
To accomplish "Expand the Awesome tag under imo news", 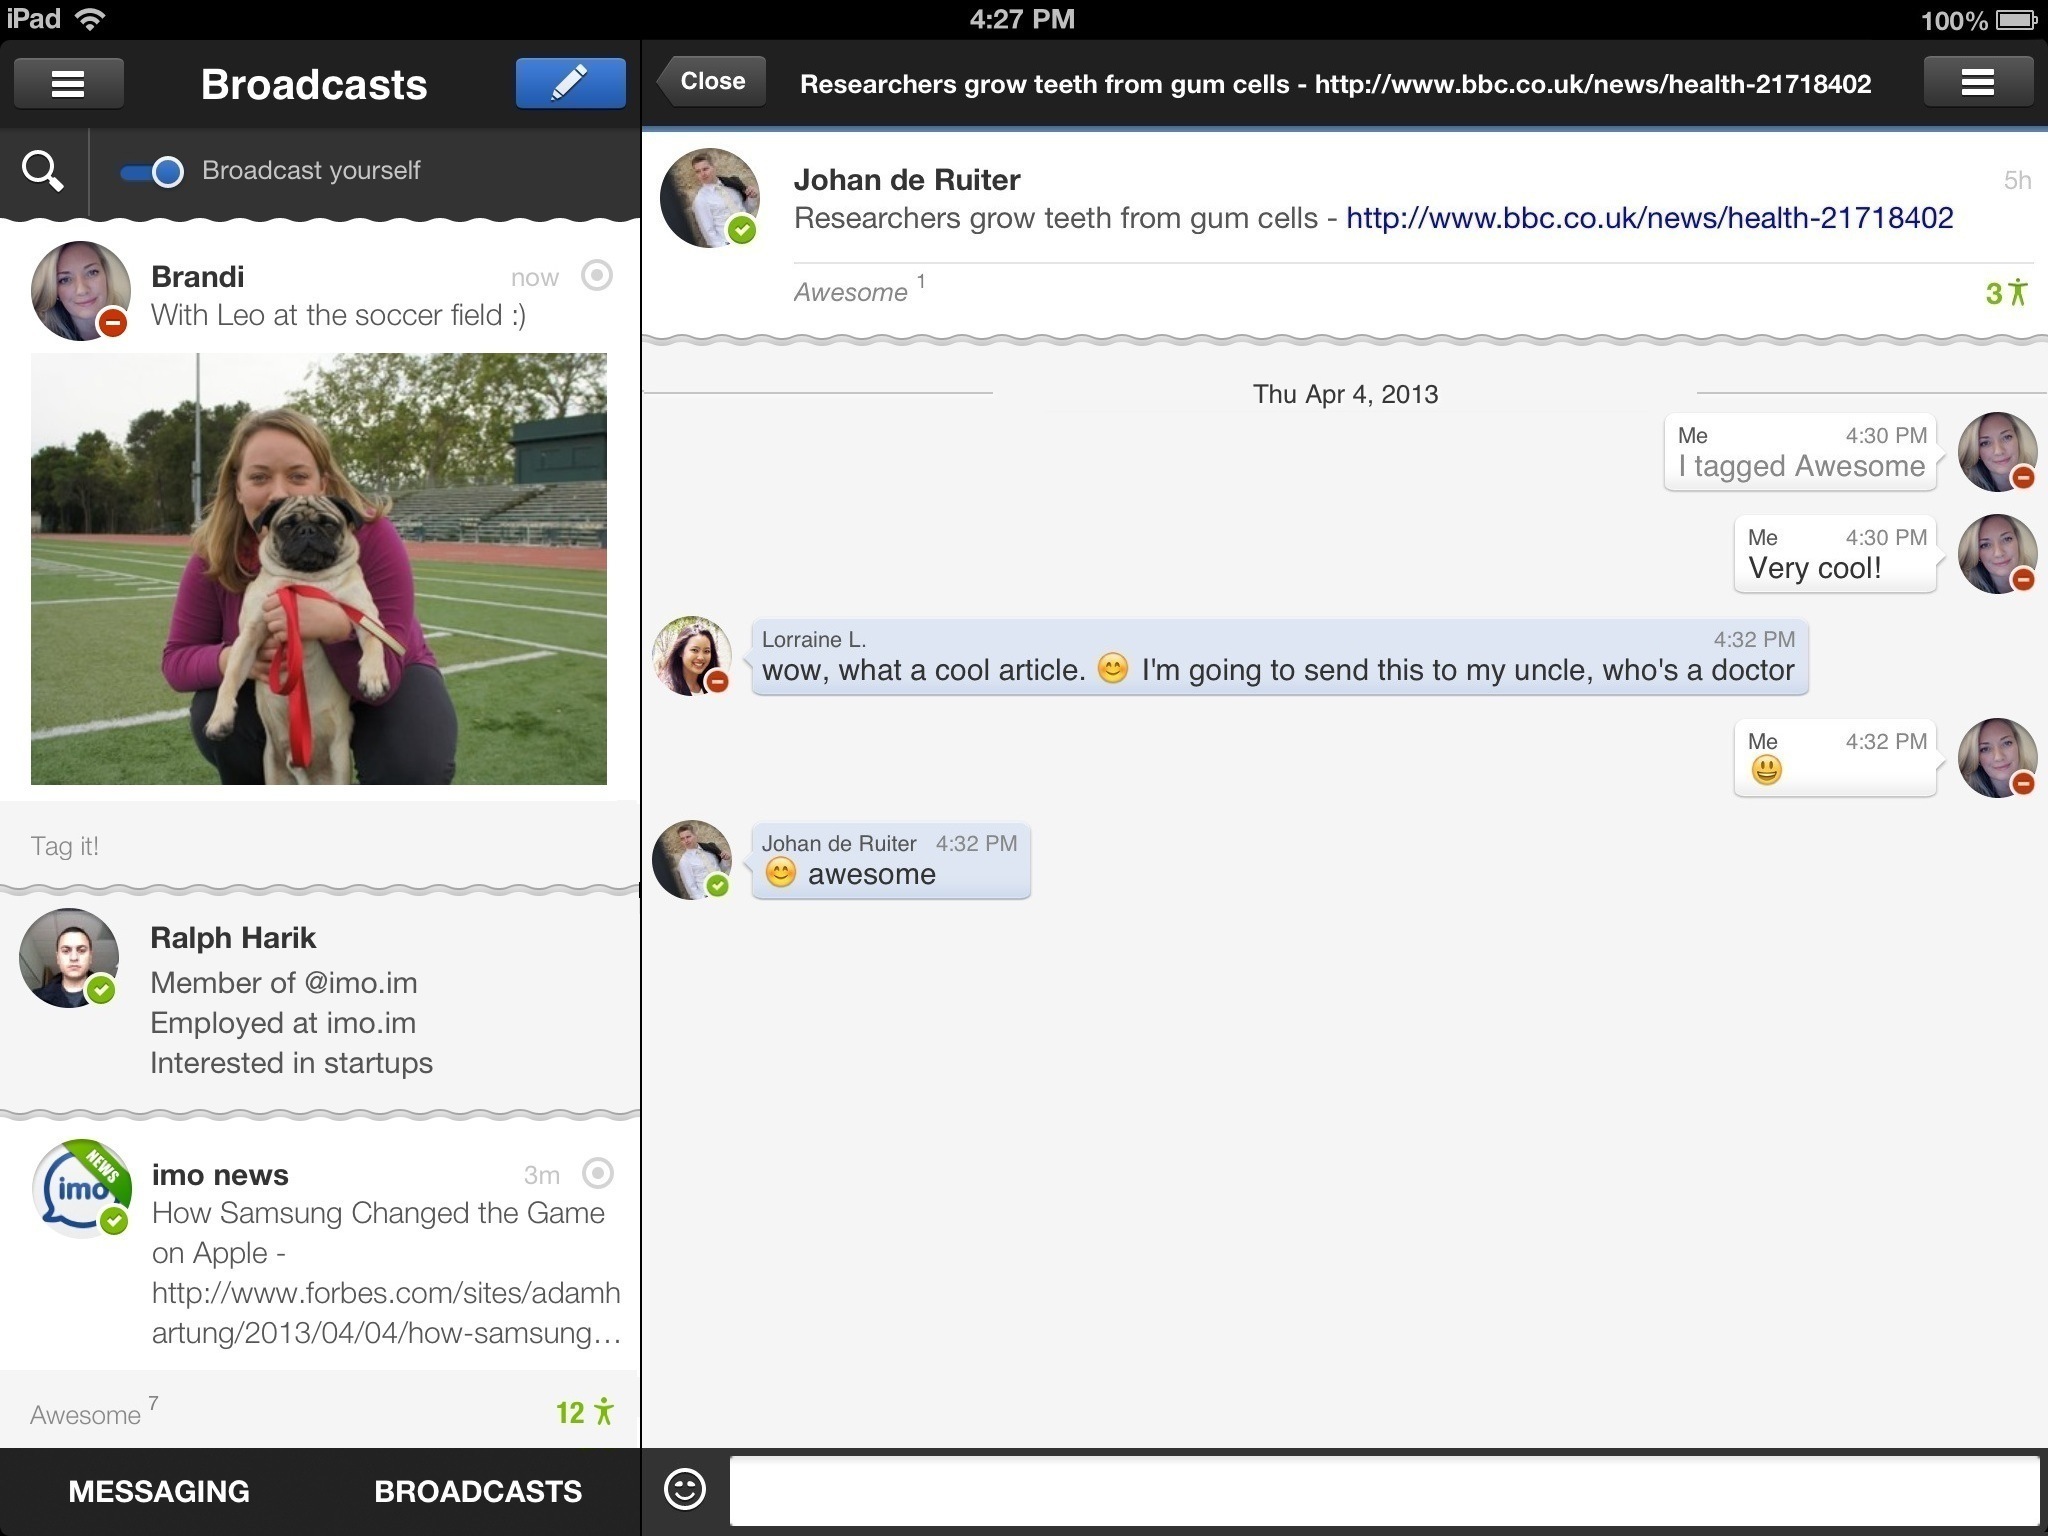I will click(x=86, y=1414).
